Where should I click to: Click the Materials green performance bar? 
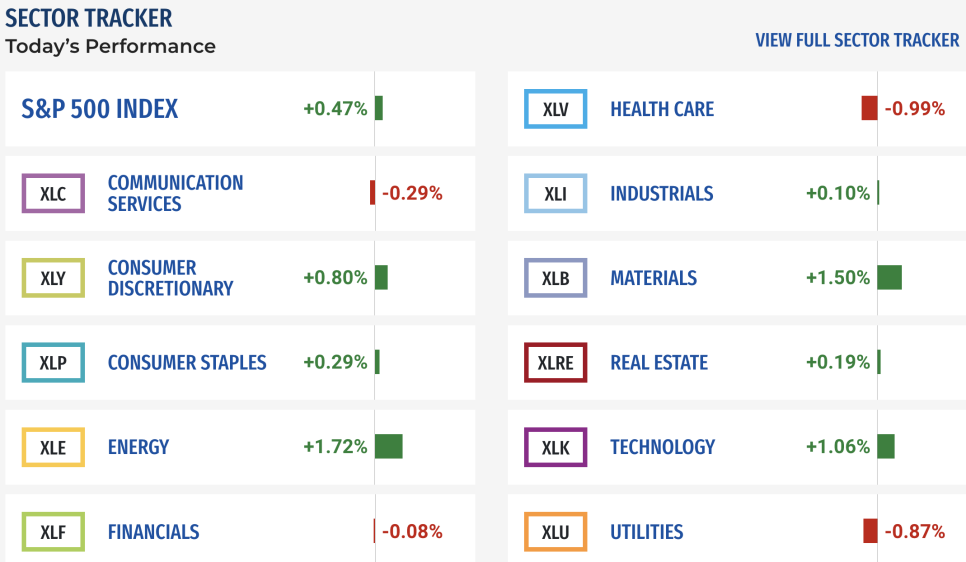890,277
